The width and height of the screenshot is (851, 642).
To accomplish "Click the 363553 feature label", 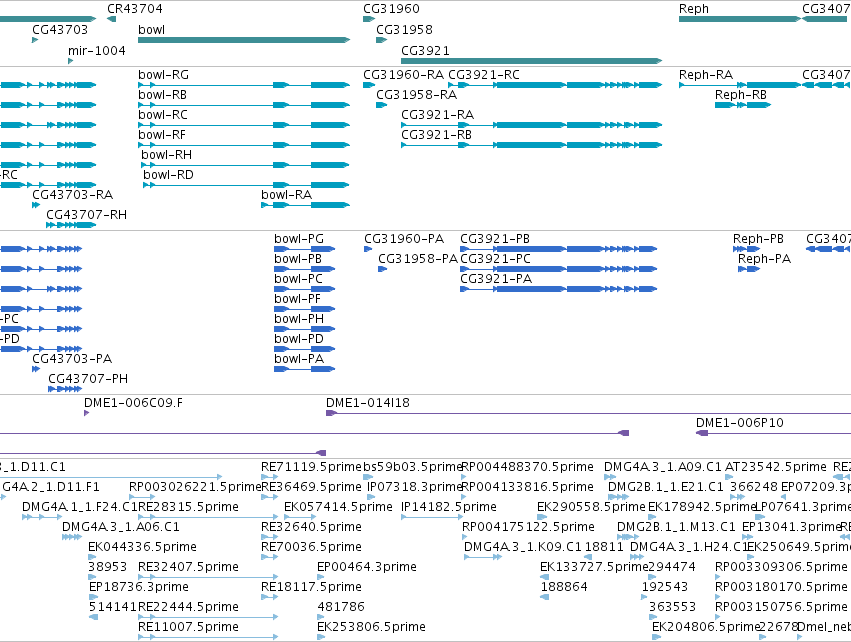I will click(672, 607).
